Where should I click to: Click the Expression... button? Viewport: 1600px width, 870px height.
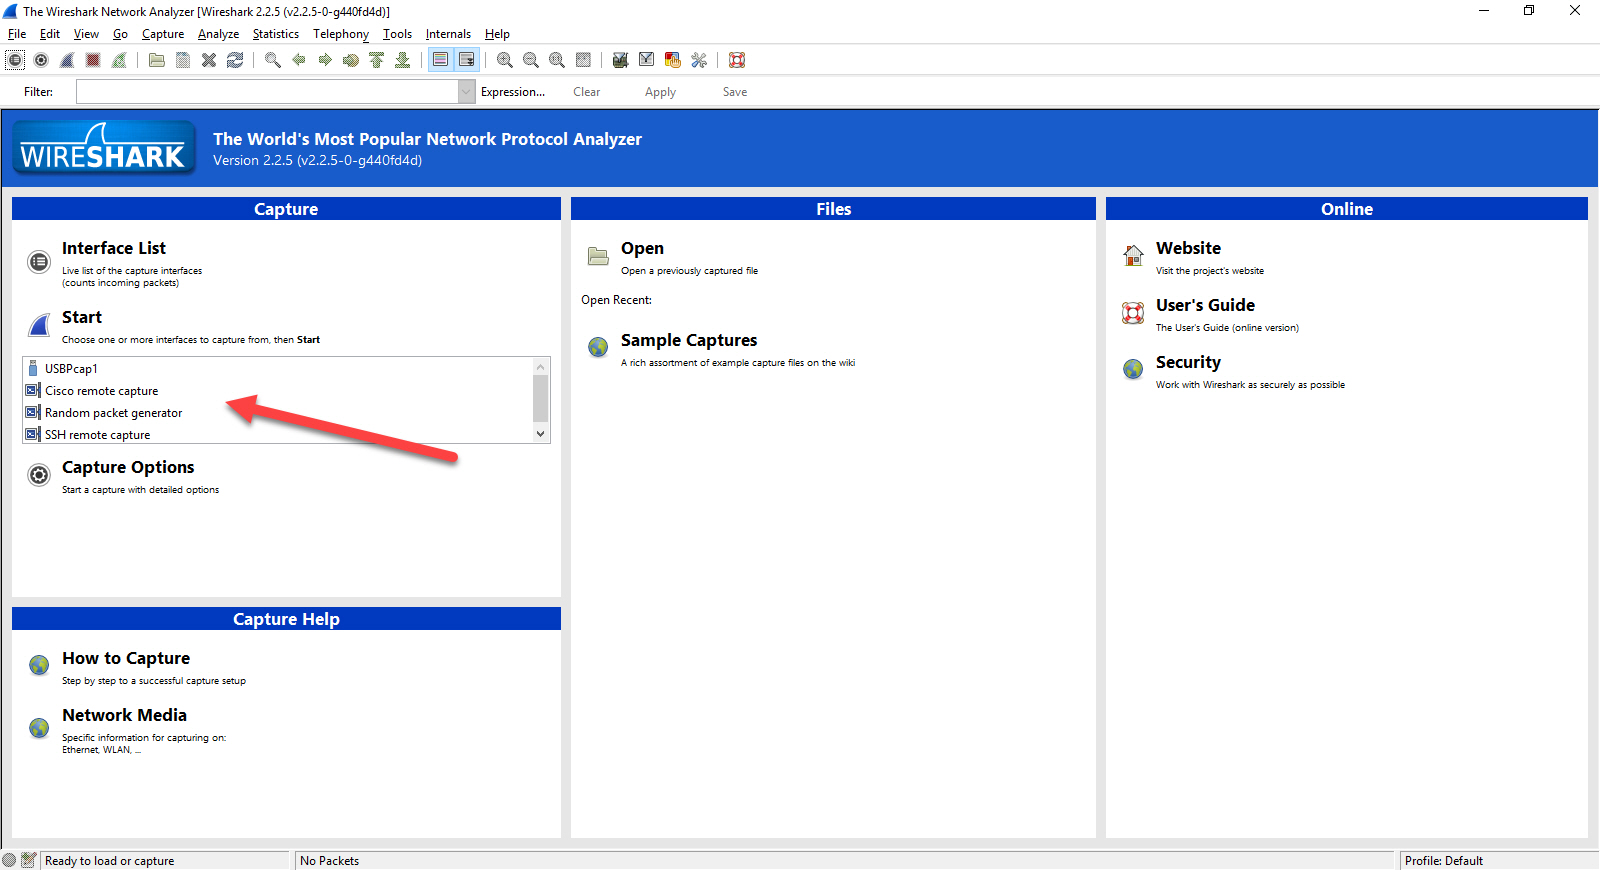click(x=513, y=92)
